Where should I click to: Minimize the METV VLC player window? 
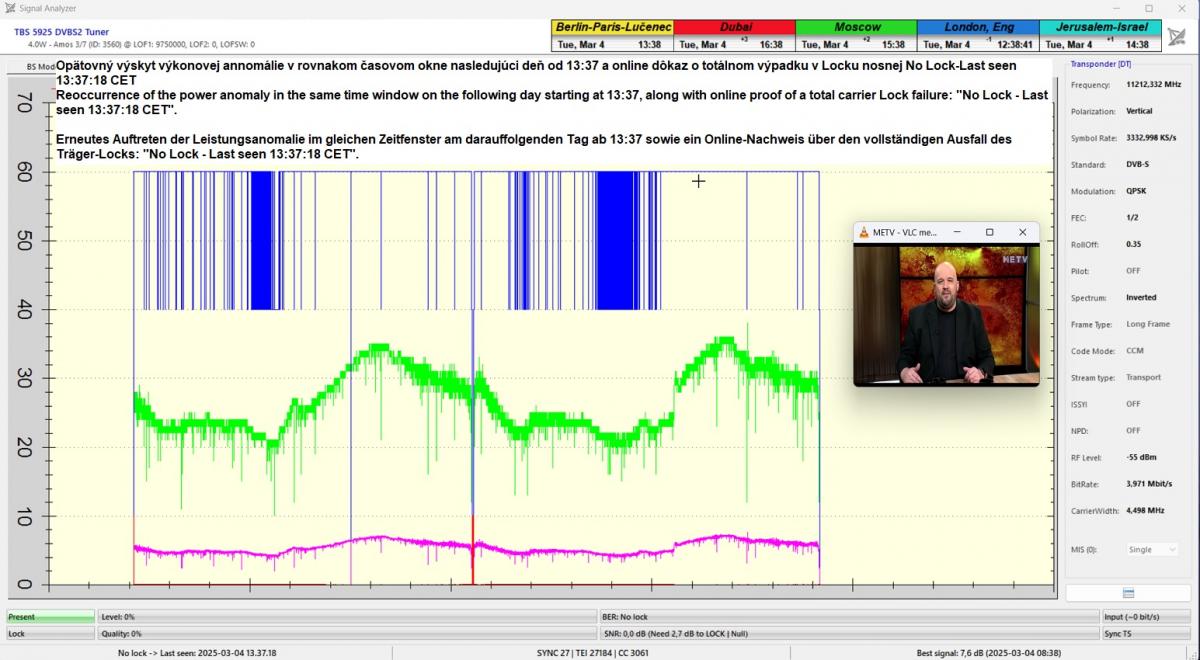click(x=957, y=232)
